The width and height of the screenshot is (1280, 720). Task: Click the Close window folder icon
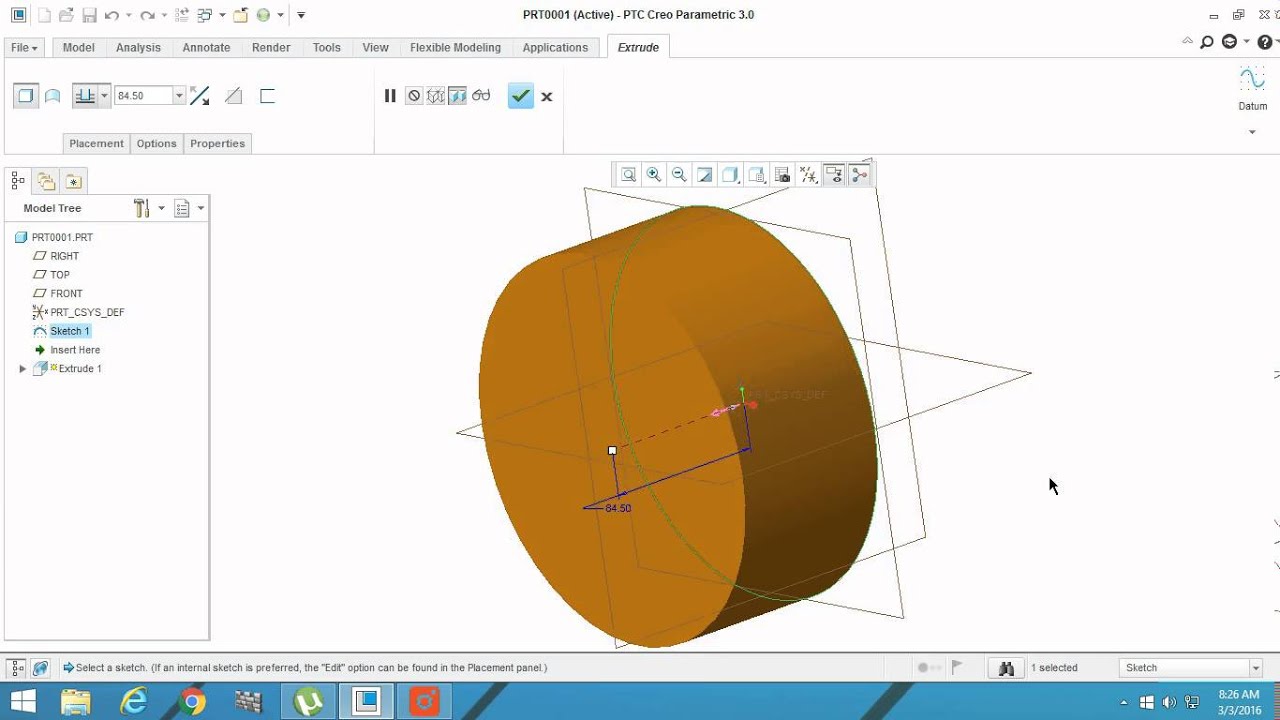point(240,15)
